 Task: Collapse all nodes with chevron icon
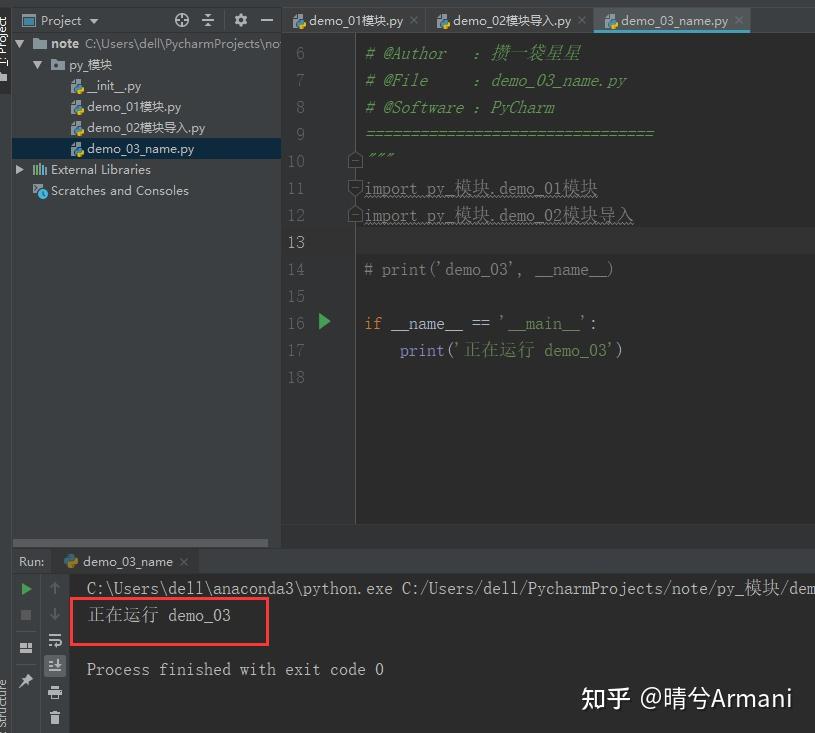(x=210, y=20)
